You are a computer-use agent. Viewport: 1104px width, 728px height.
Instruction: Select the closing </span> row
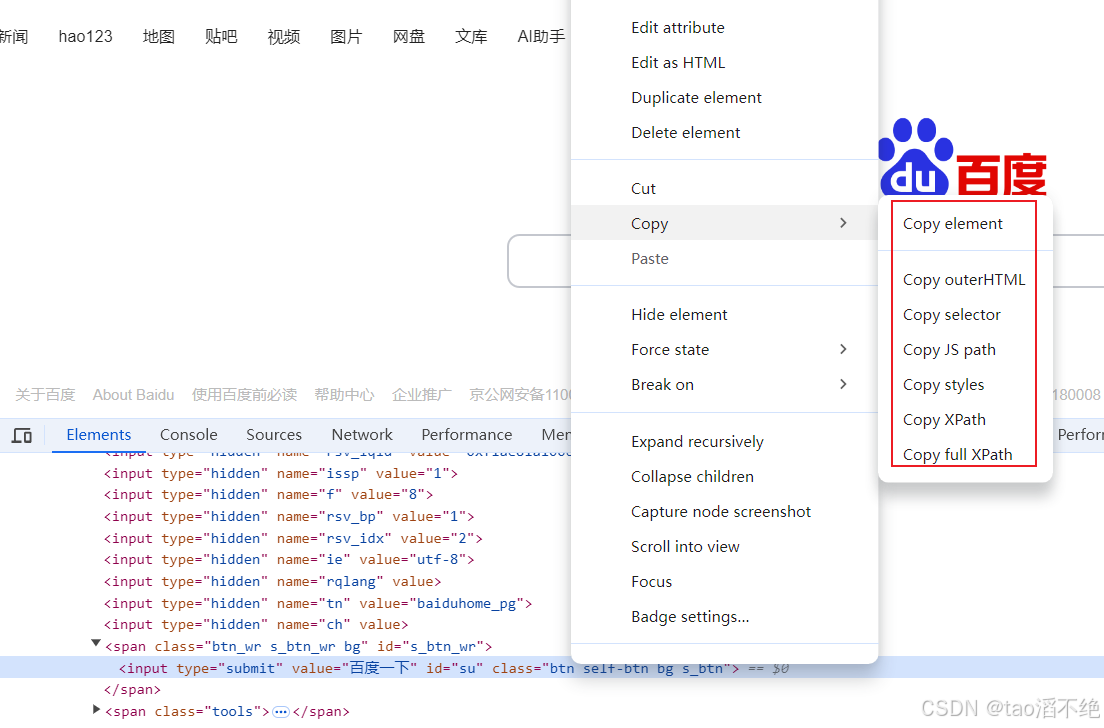click(132, 689)
